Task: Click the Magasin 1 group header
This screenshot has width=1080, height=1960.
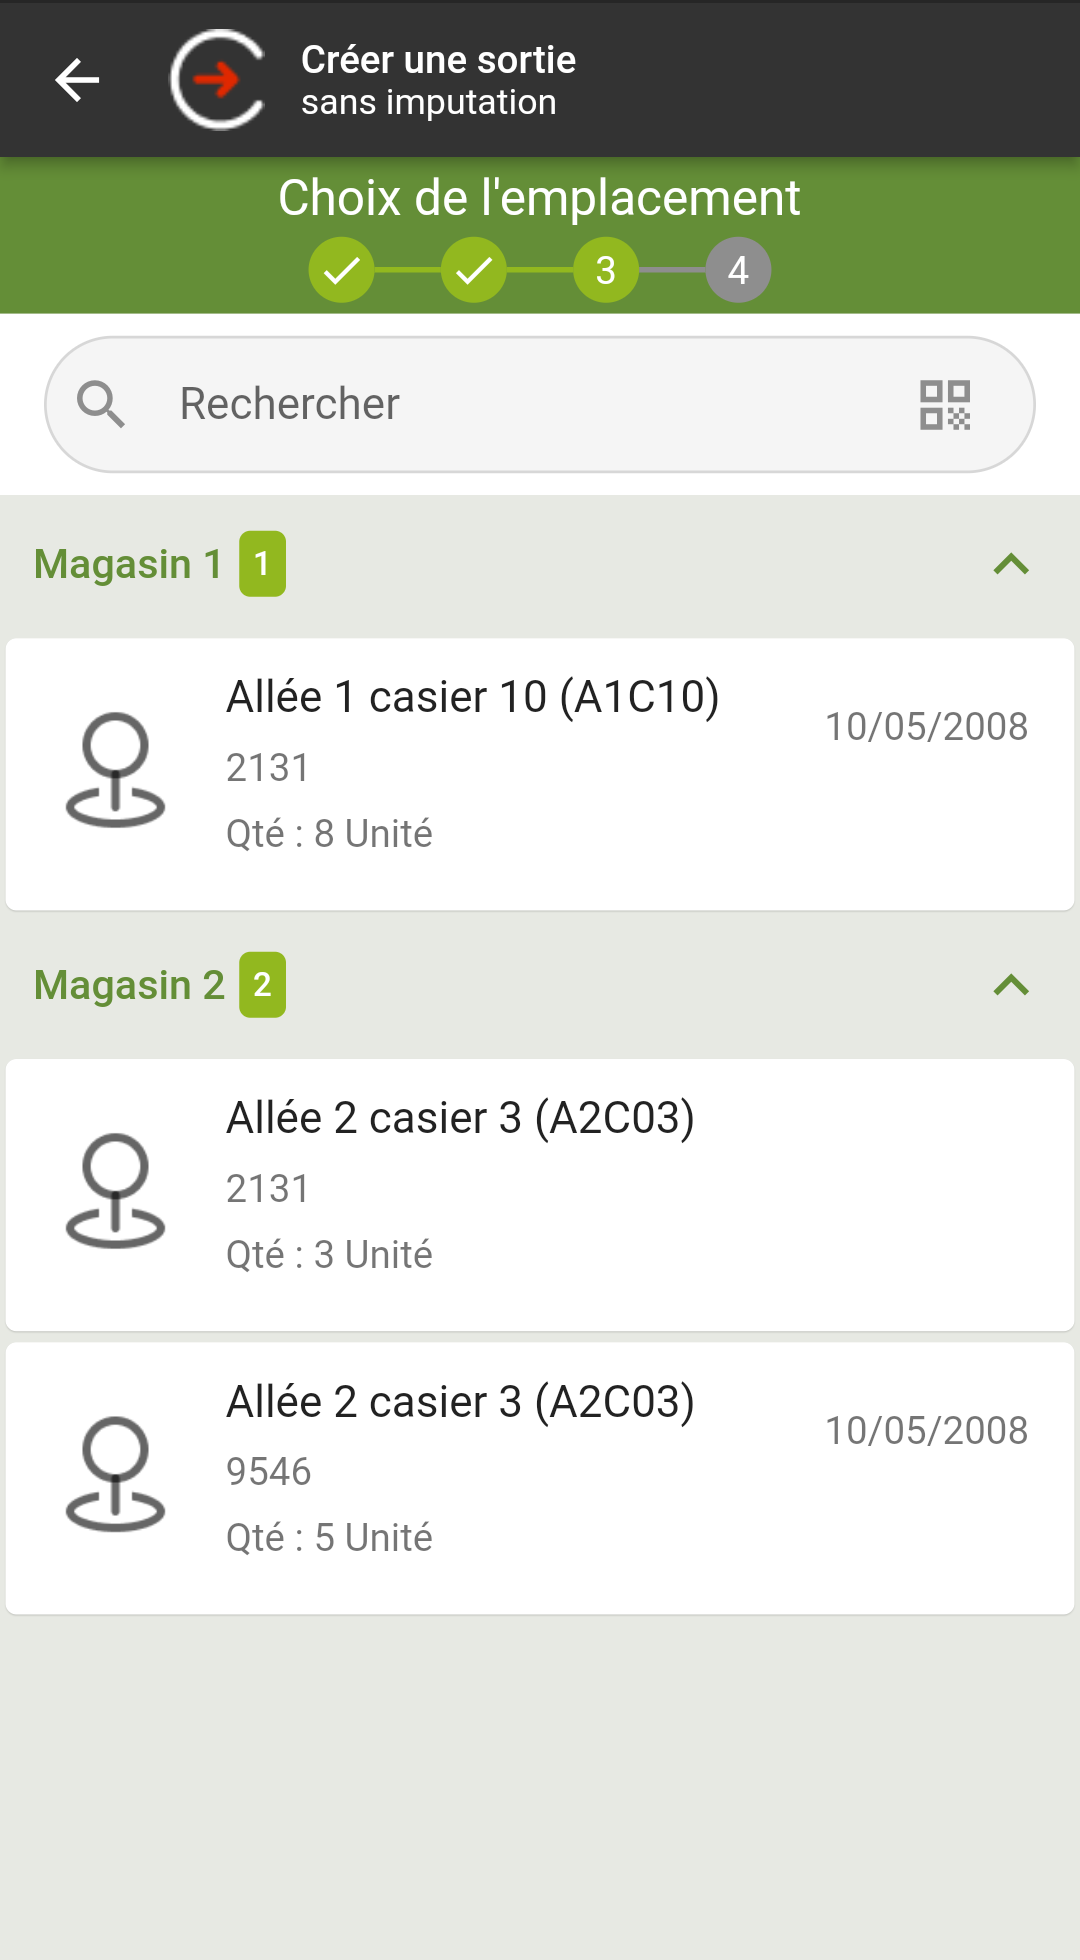Action: tap(540, 565)
